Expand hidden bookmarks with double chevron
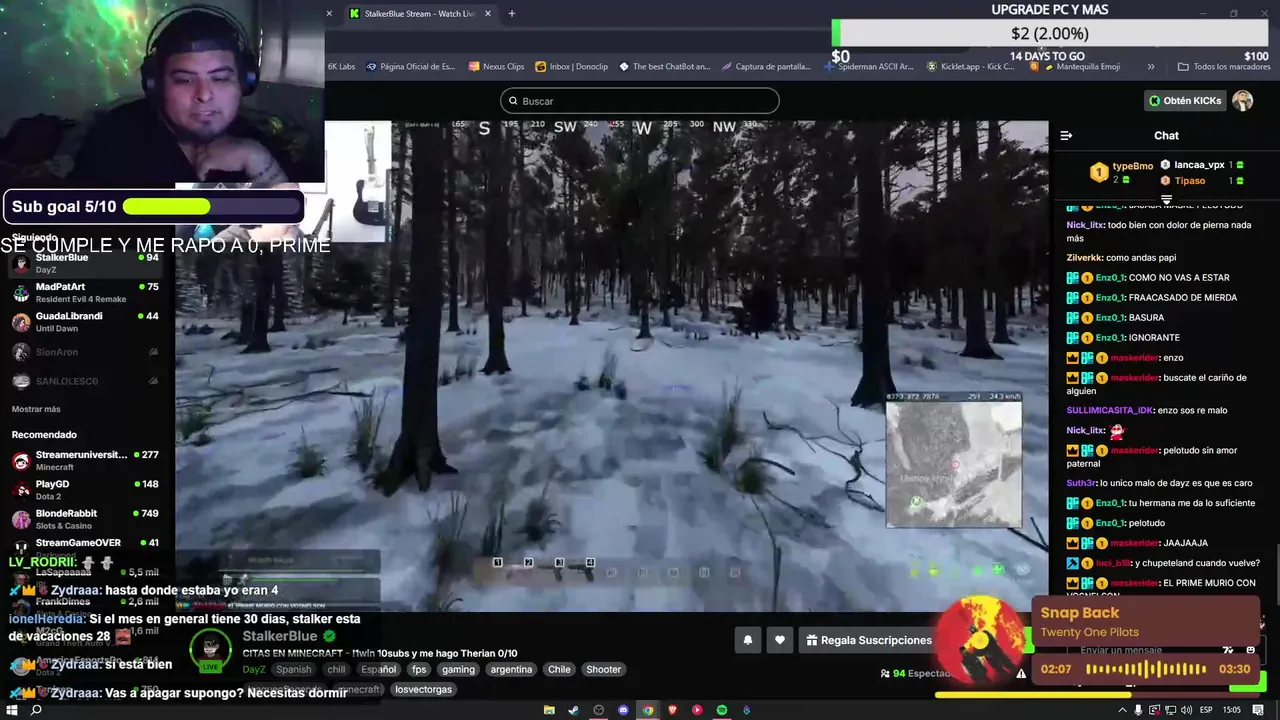 1151,67
